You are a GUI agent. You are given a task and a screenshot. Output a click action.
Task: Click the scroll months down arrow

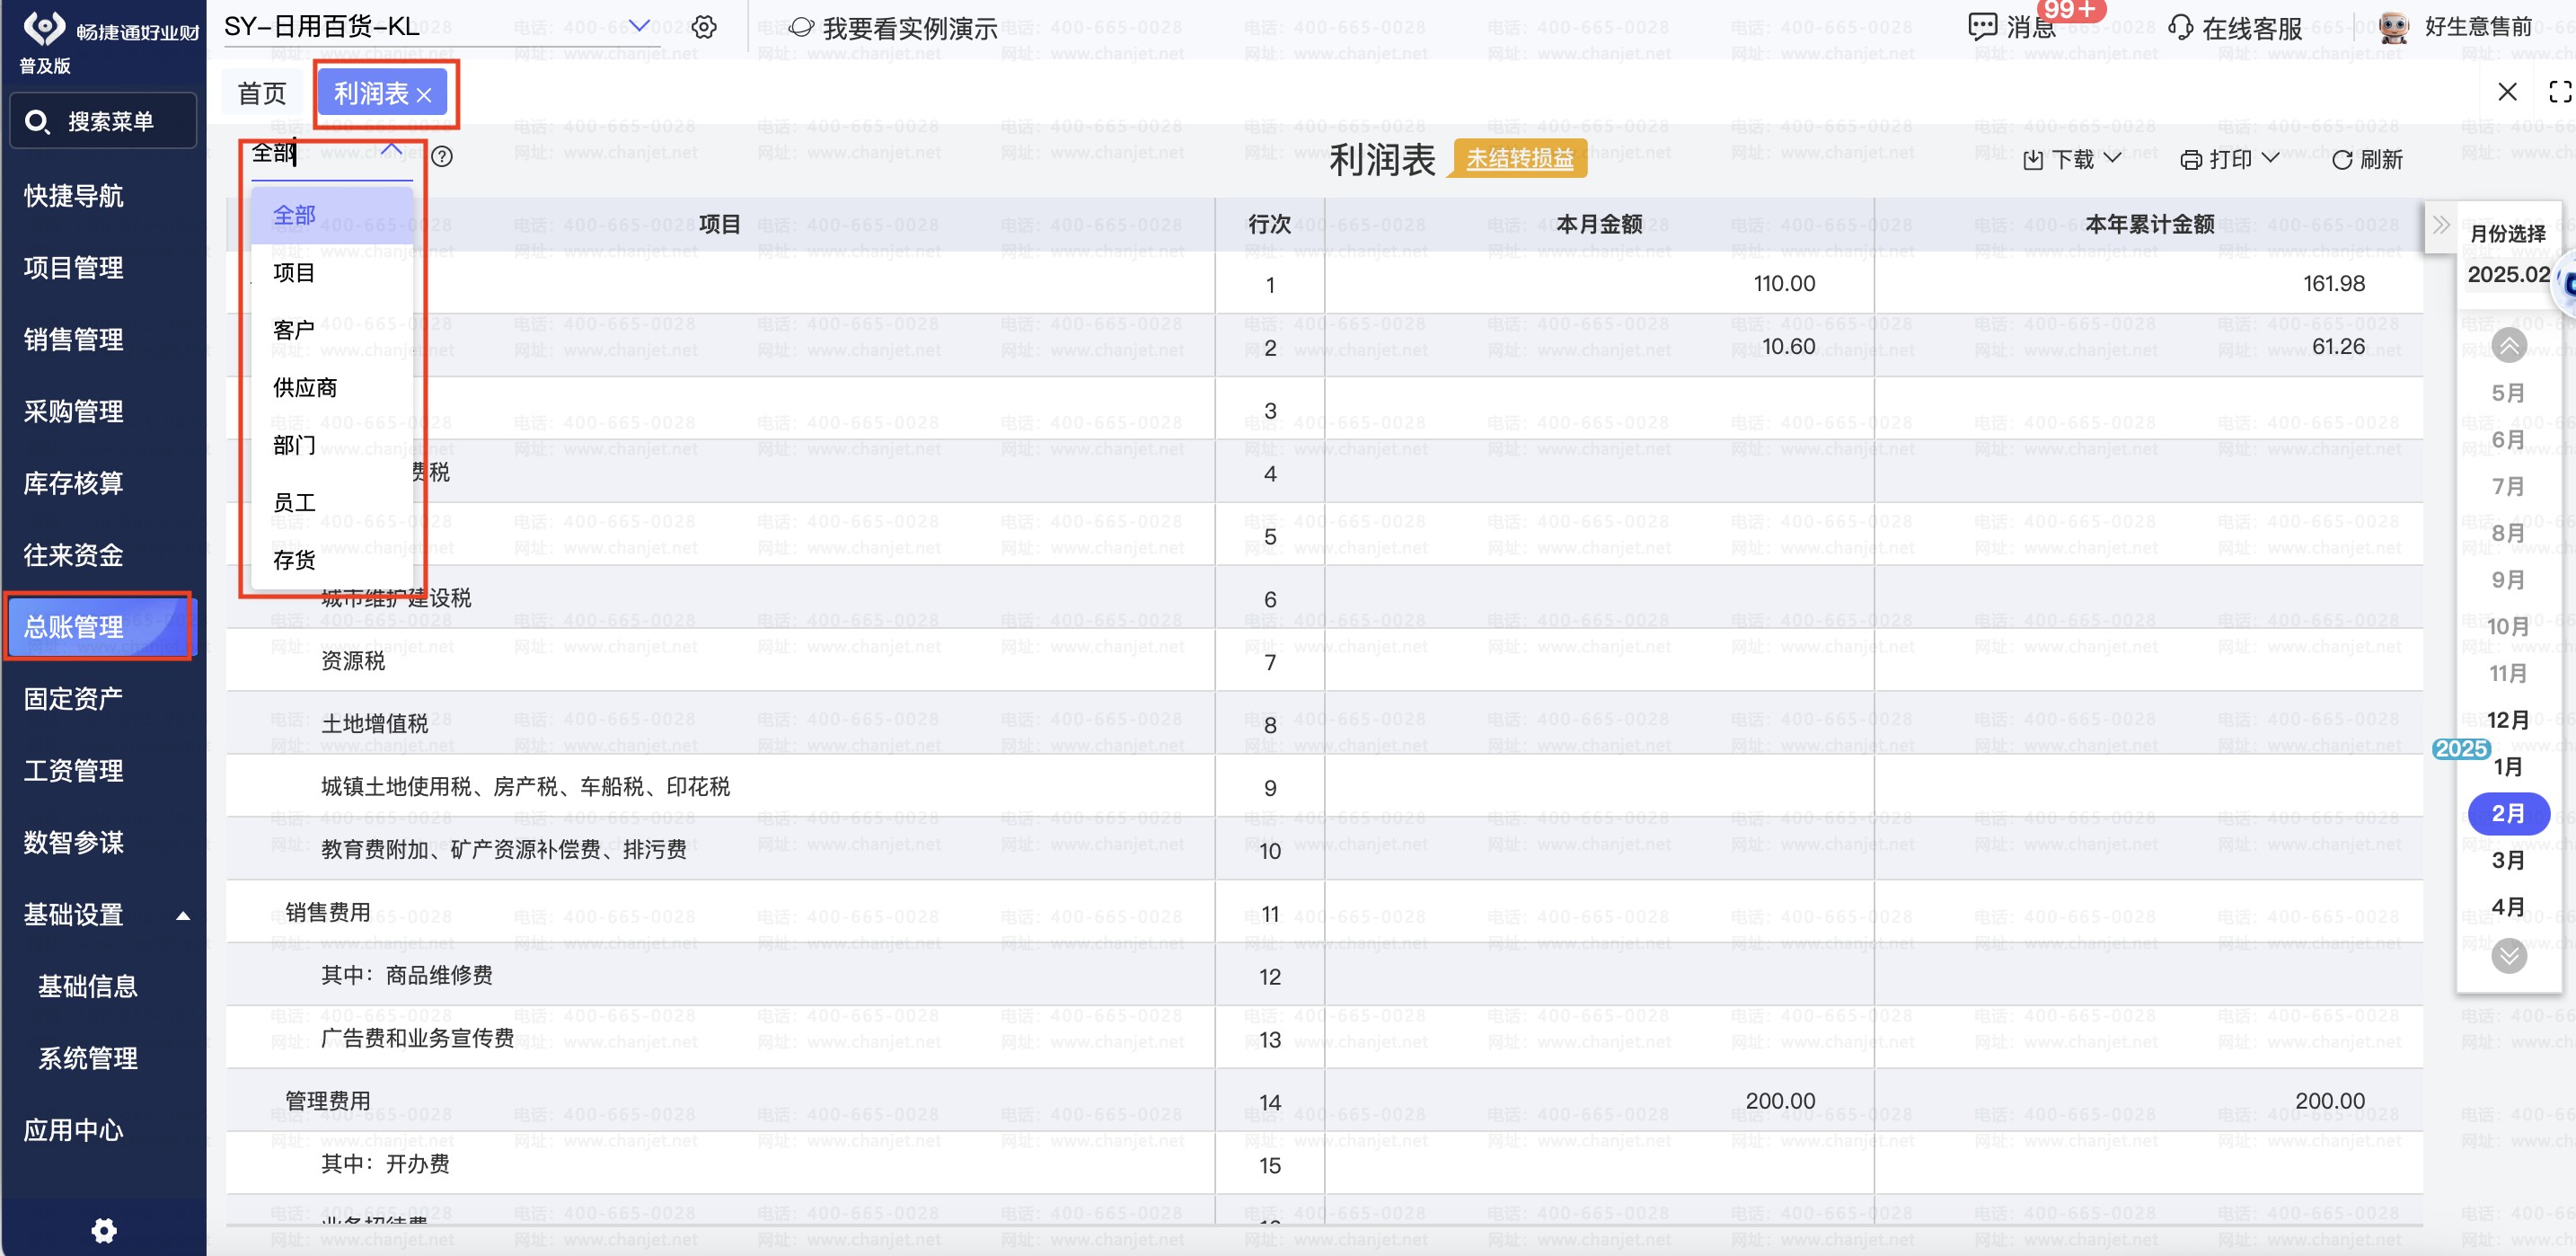tap(2508, 955)
